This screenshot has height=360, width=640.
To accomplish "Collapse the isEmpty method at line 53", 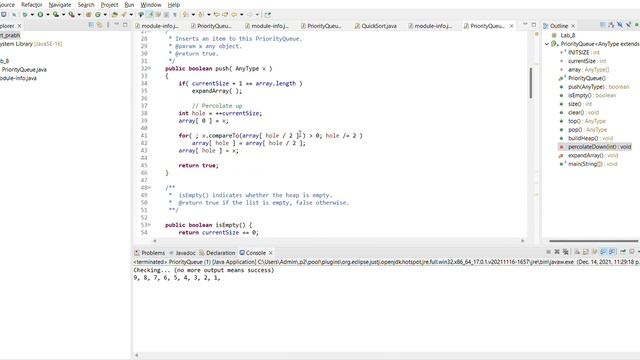I will (149, 224).
